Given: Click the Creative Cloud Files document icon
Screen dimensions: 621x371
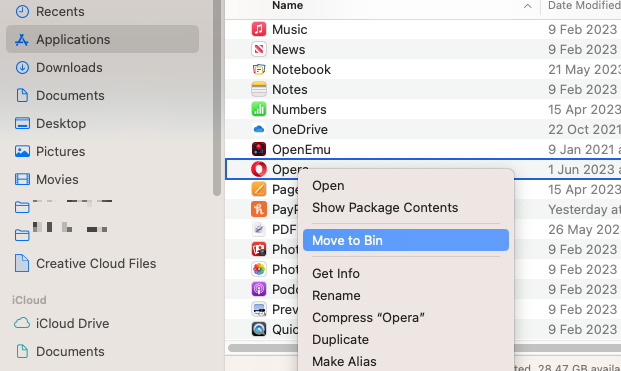Looking at the screenshot, I should [22, 263].
